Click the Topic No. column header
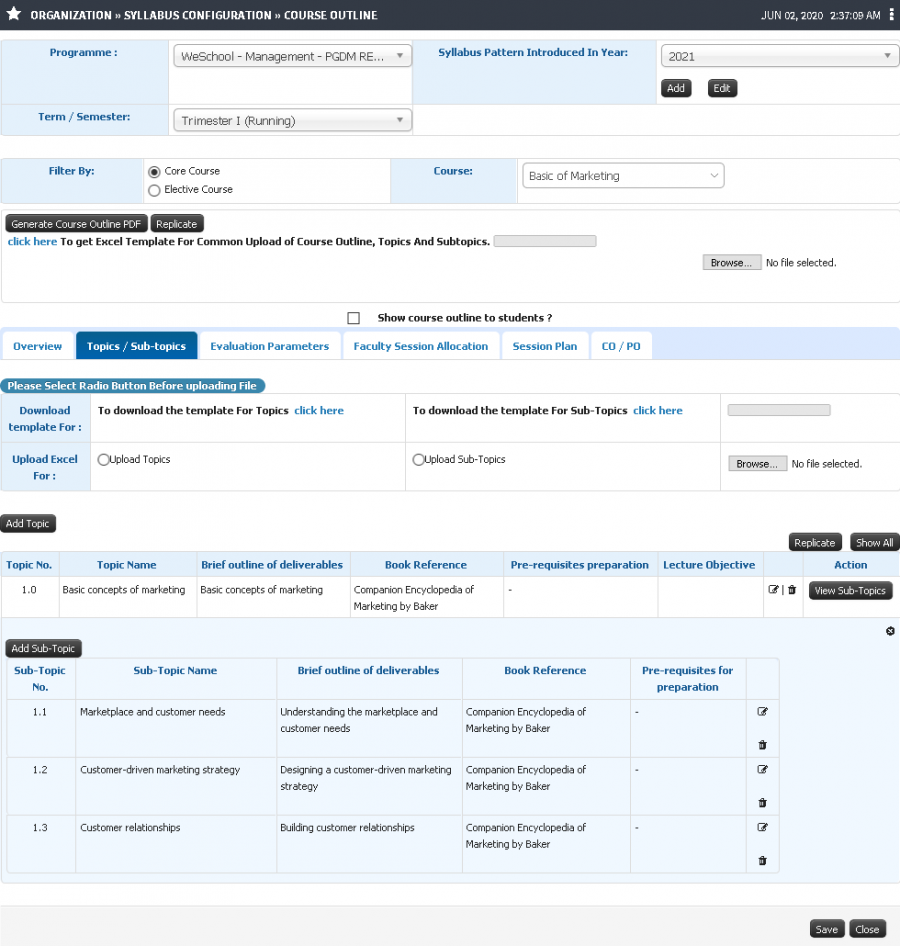900x946 pixels. (29, 565)
